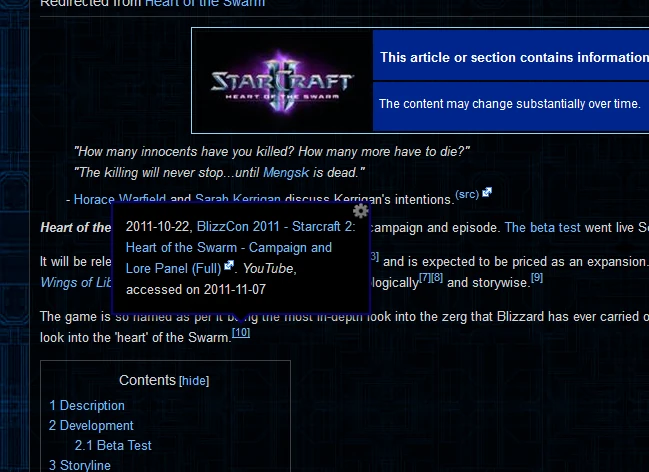The height and width of the screenshot is (472, 649).
Task: Open footnote reference [9] after storywise
Action: tap(537, 277)
